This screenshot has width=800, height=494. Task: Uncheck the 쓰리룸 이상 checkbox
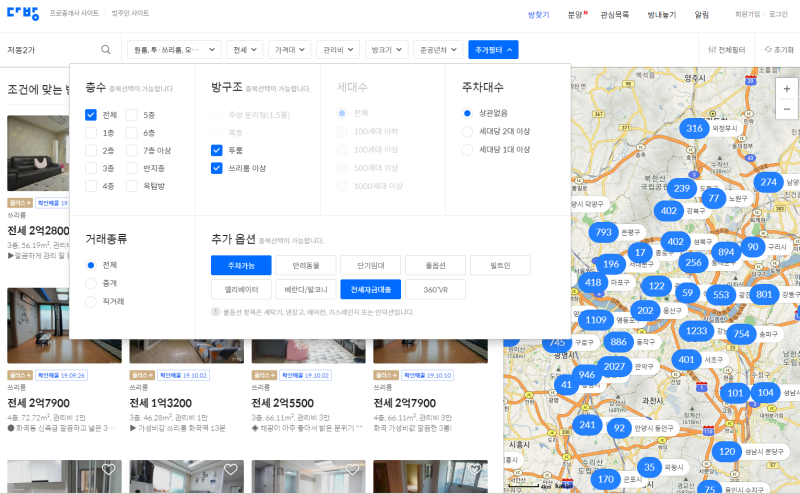(216, 168)
